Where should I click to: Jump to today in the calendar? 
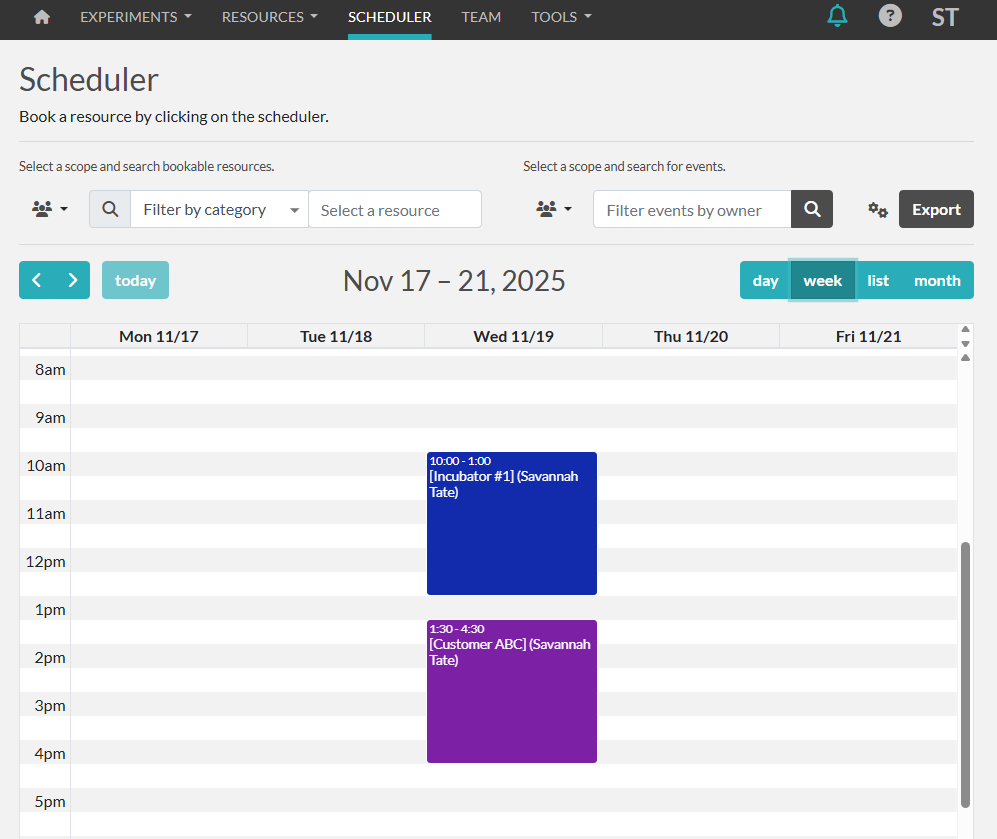pos(135,280)
